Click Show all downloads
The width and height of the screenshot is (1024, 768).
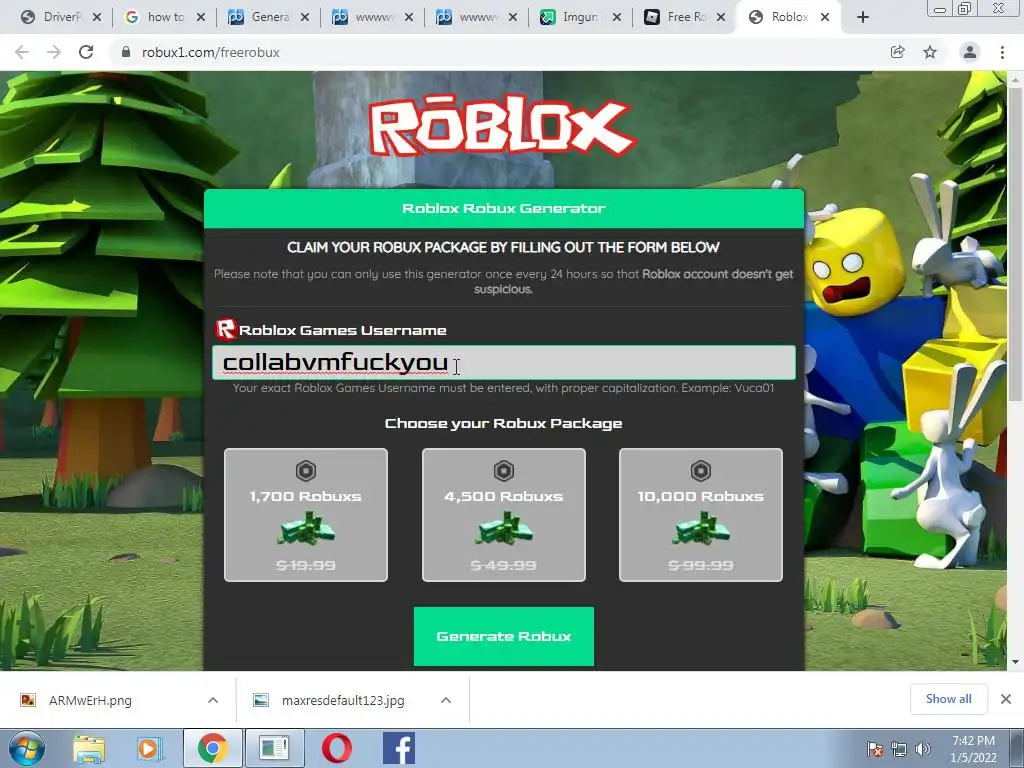point(948,699)
